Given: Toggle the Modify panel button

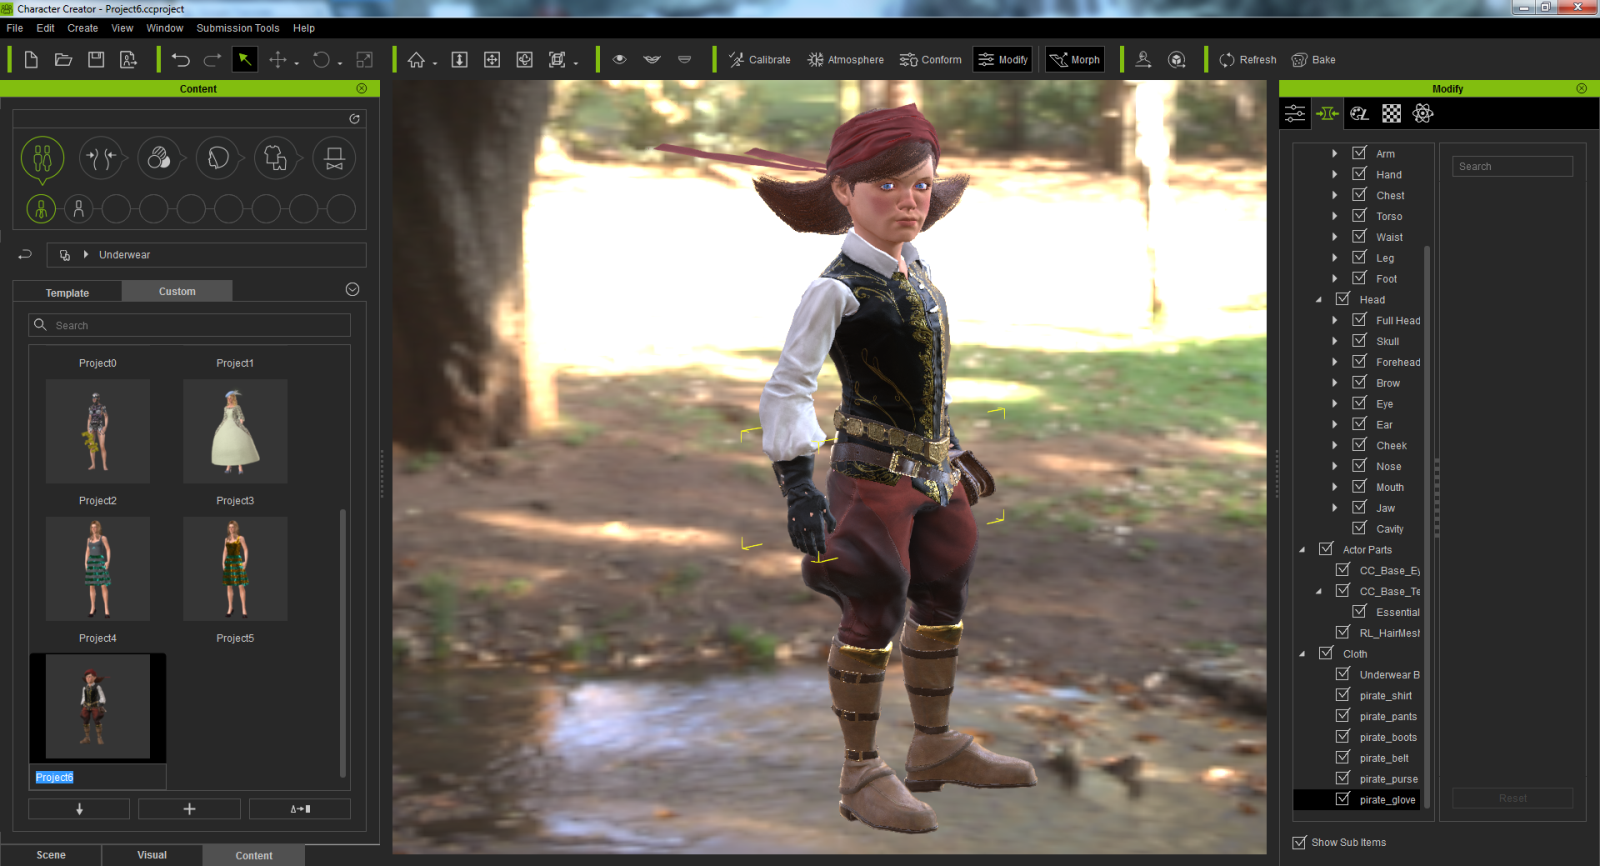Looking at the screenshot, I should [x=1003, y=60].
